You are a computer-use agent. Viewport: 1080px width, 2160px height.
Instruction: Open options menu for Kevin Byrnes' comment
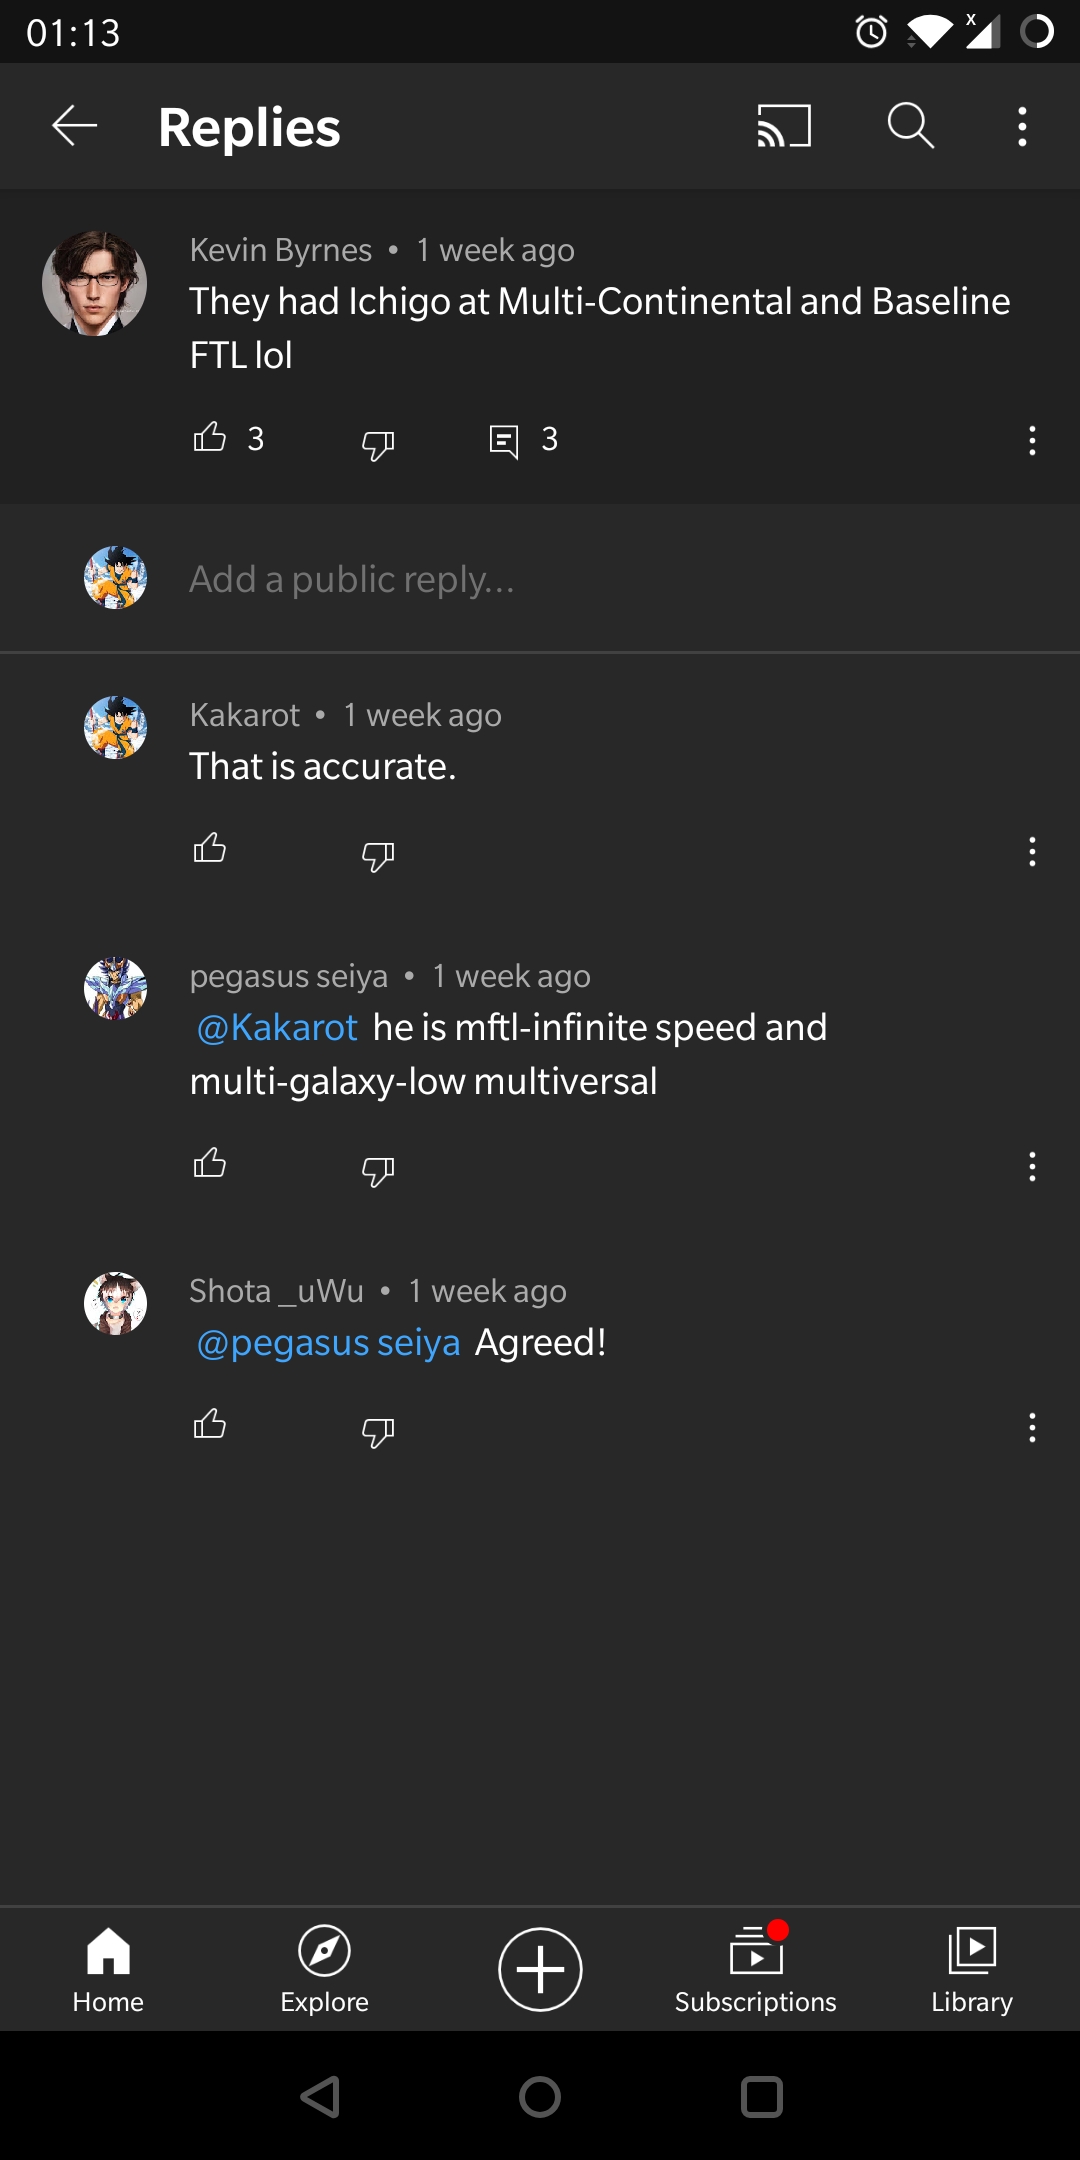[x=1032, y=441]
